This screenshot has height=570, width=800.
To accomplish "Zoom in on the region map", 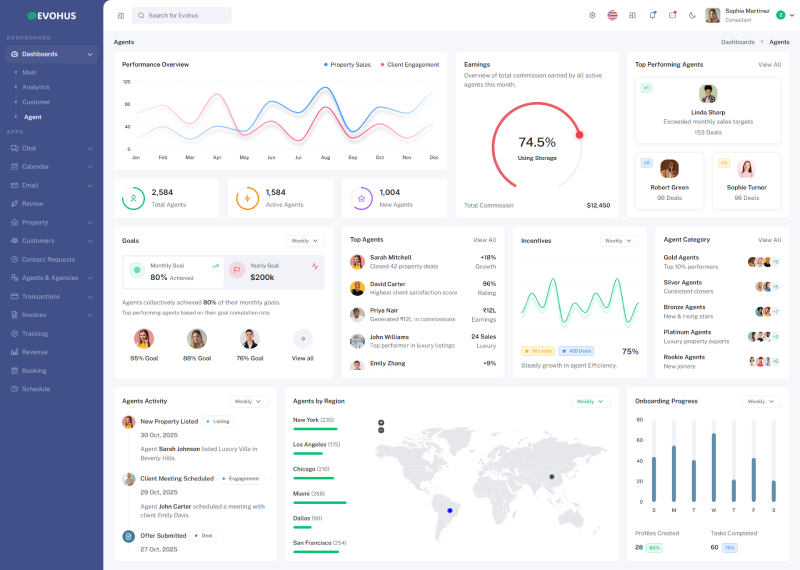I will tap(381, 422).
